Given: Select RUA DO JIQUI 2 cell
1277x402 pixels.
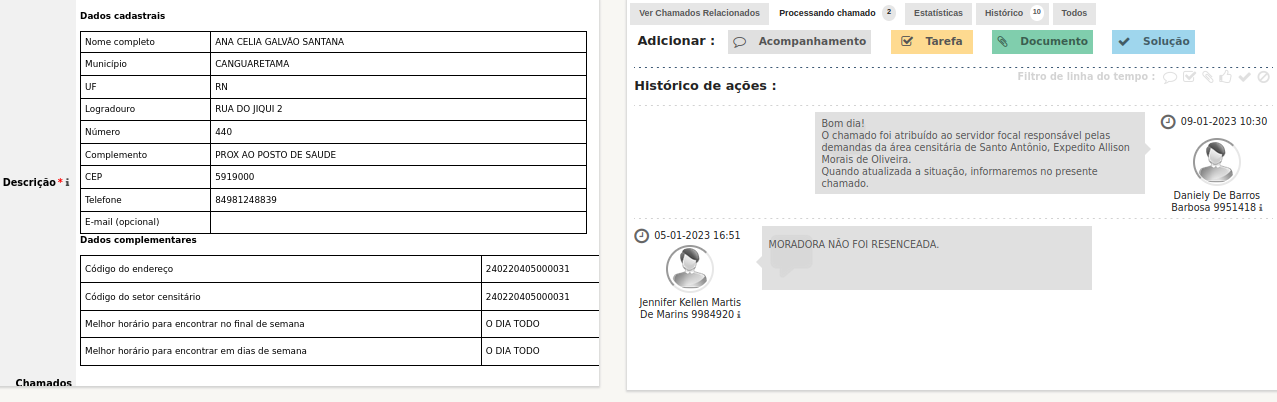Looking at the screenshot, I should (398, 109).
